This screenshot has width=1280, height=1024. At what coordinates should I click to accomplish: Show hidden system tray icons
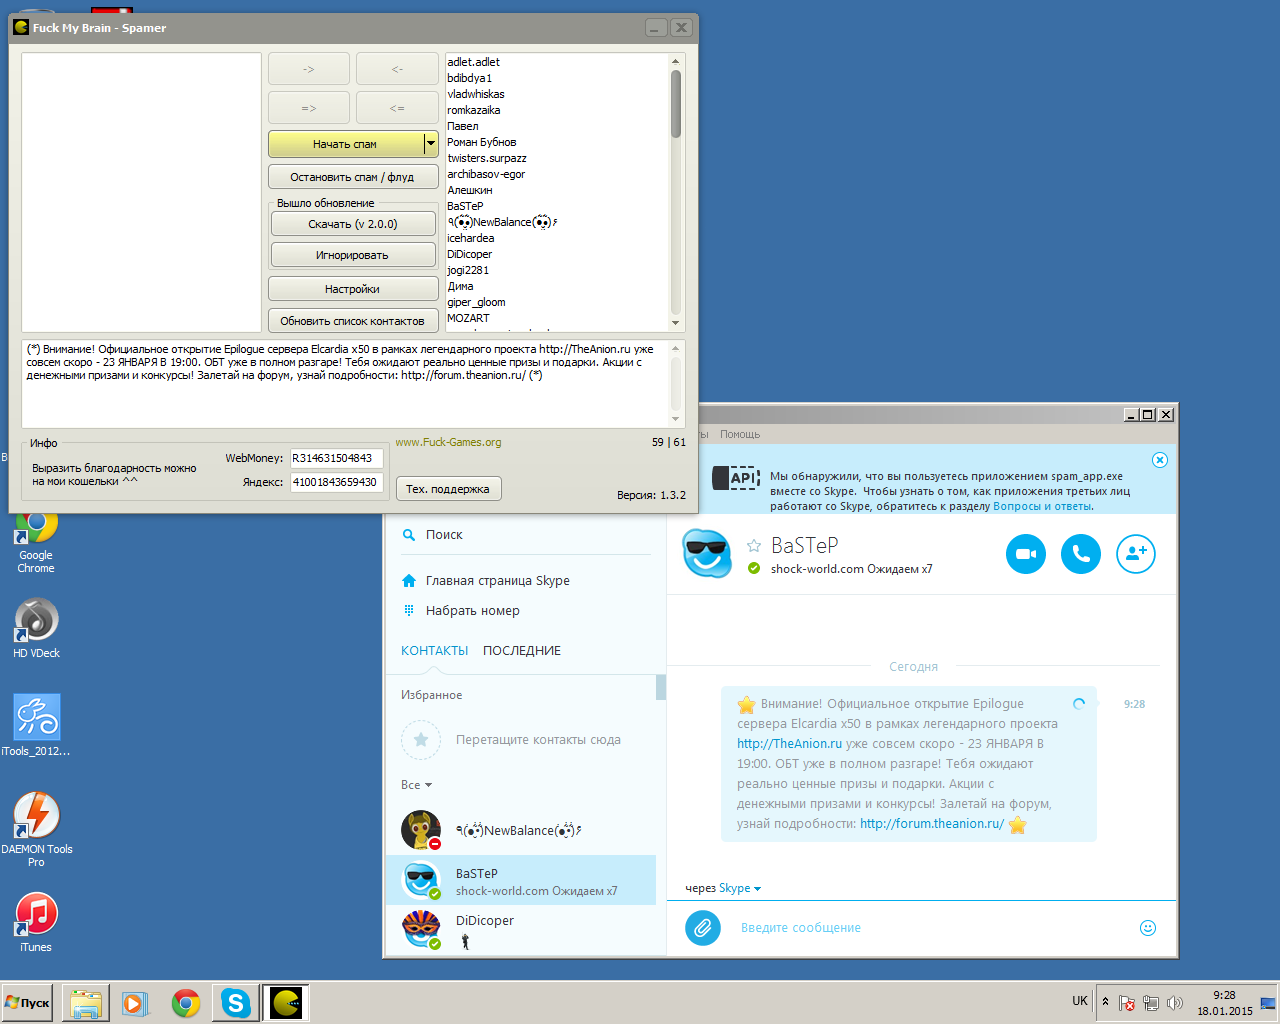click(x=1105, y=1002)
